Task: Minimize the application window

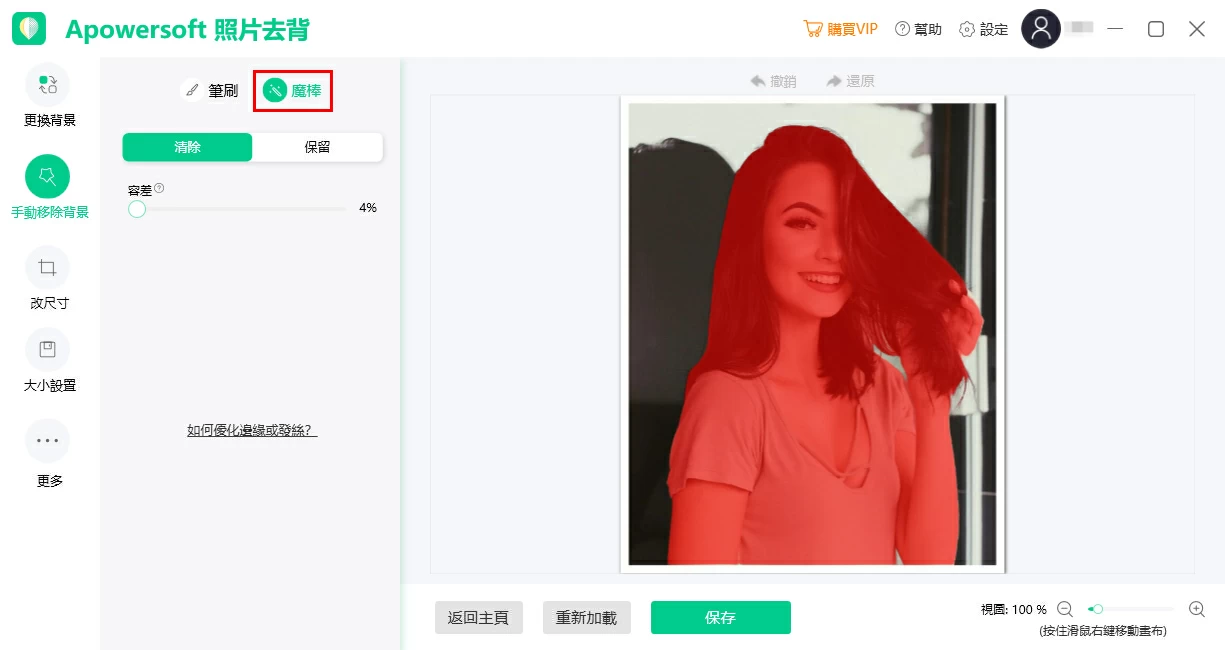Action: pyautogui.click(x=1115, y=29)
